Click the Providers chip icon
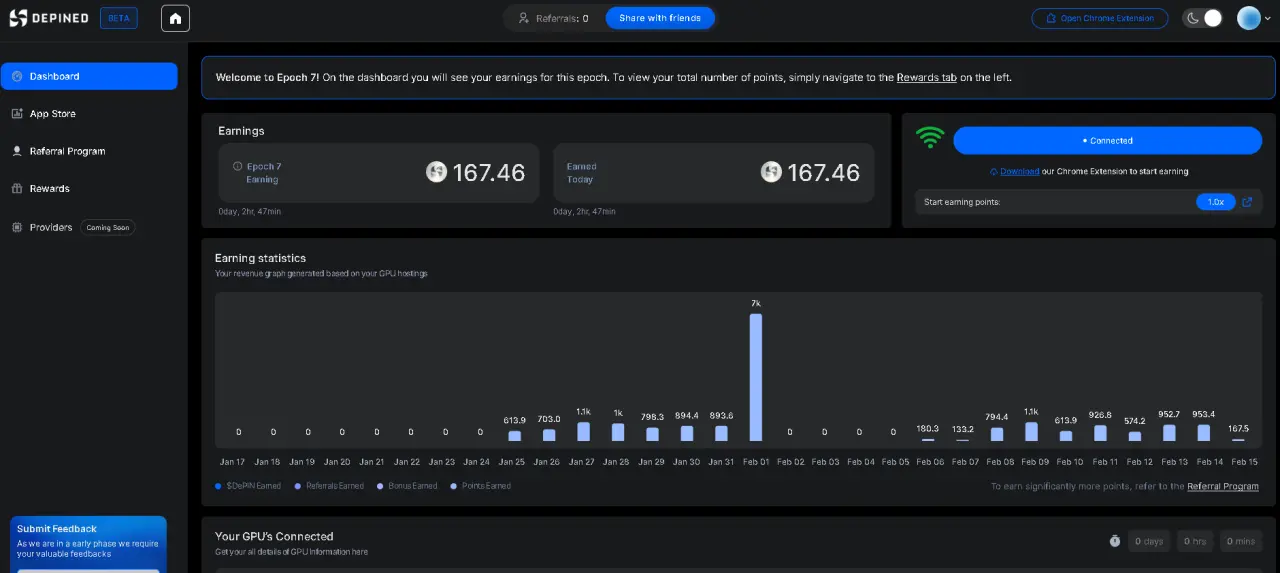 17,227
